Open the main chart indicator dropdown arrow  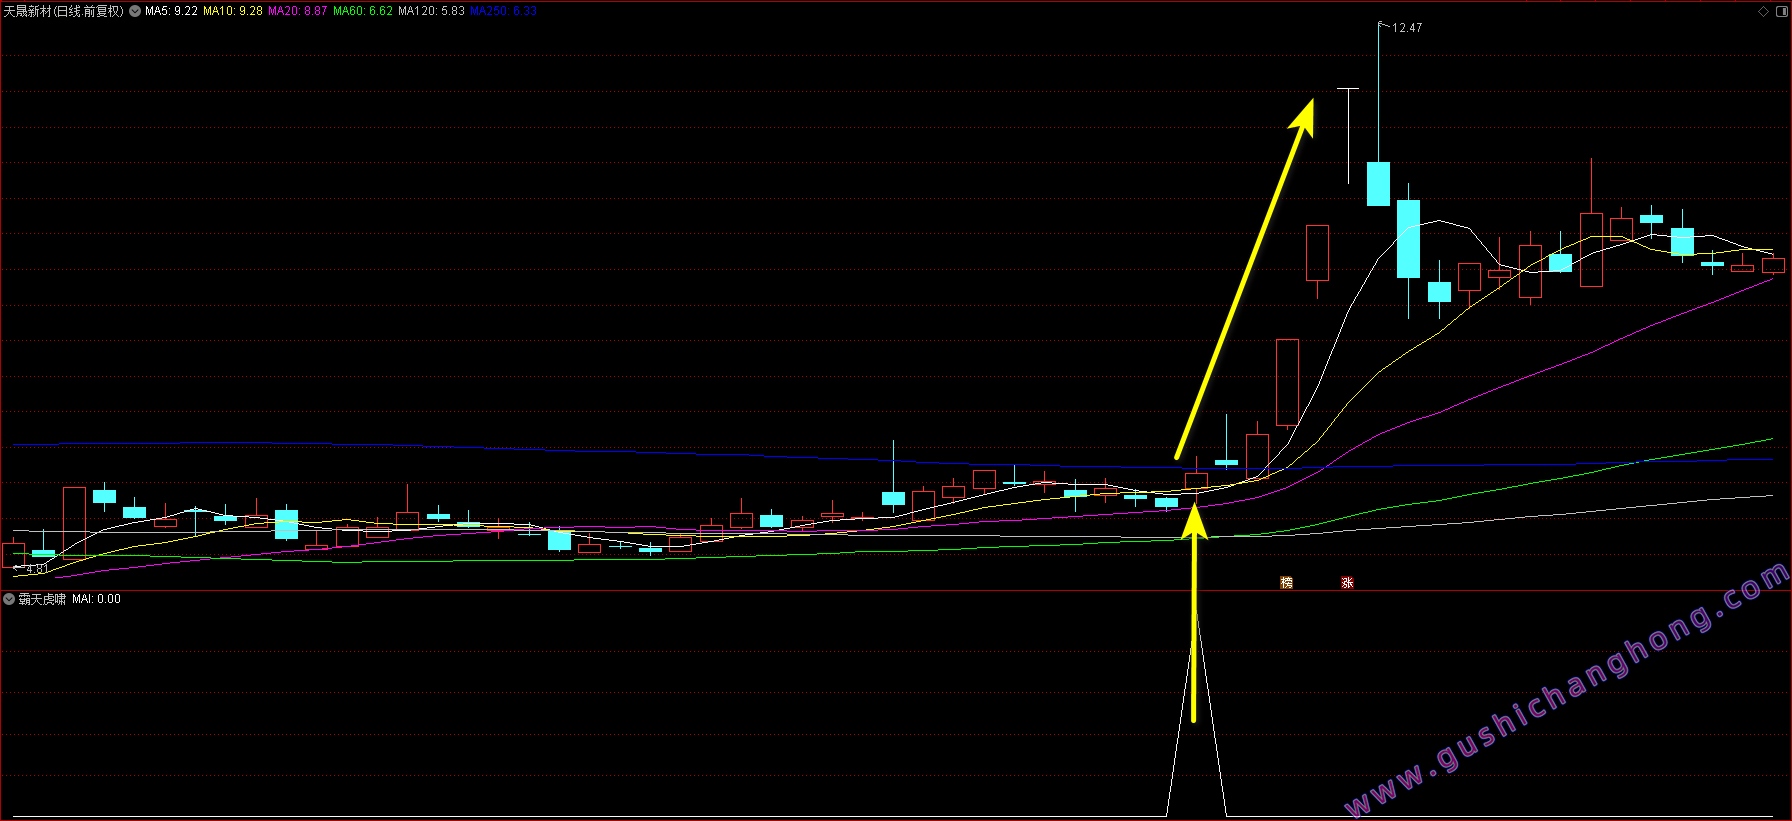point(135,11)
